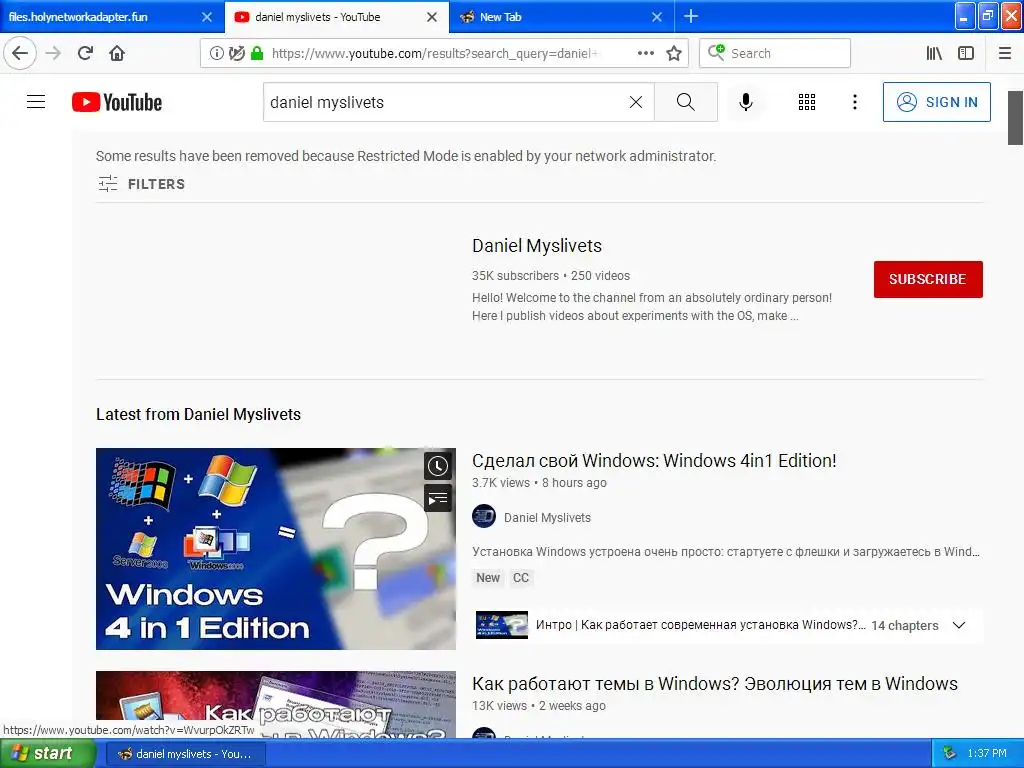Close the daniel myslivets YouTube tab
This screenshot has width=1024, height=768.
432,17
